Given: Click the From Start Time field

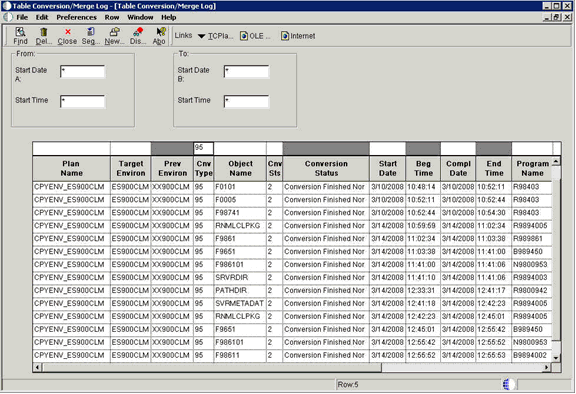Looking at the screenshot, I should click(83, 101).
